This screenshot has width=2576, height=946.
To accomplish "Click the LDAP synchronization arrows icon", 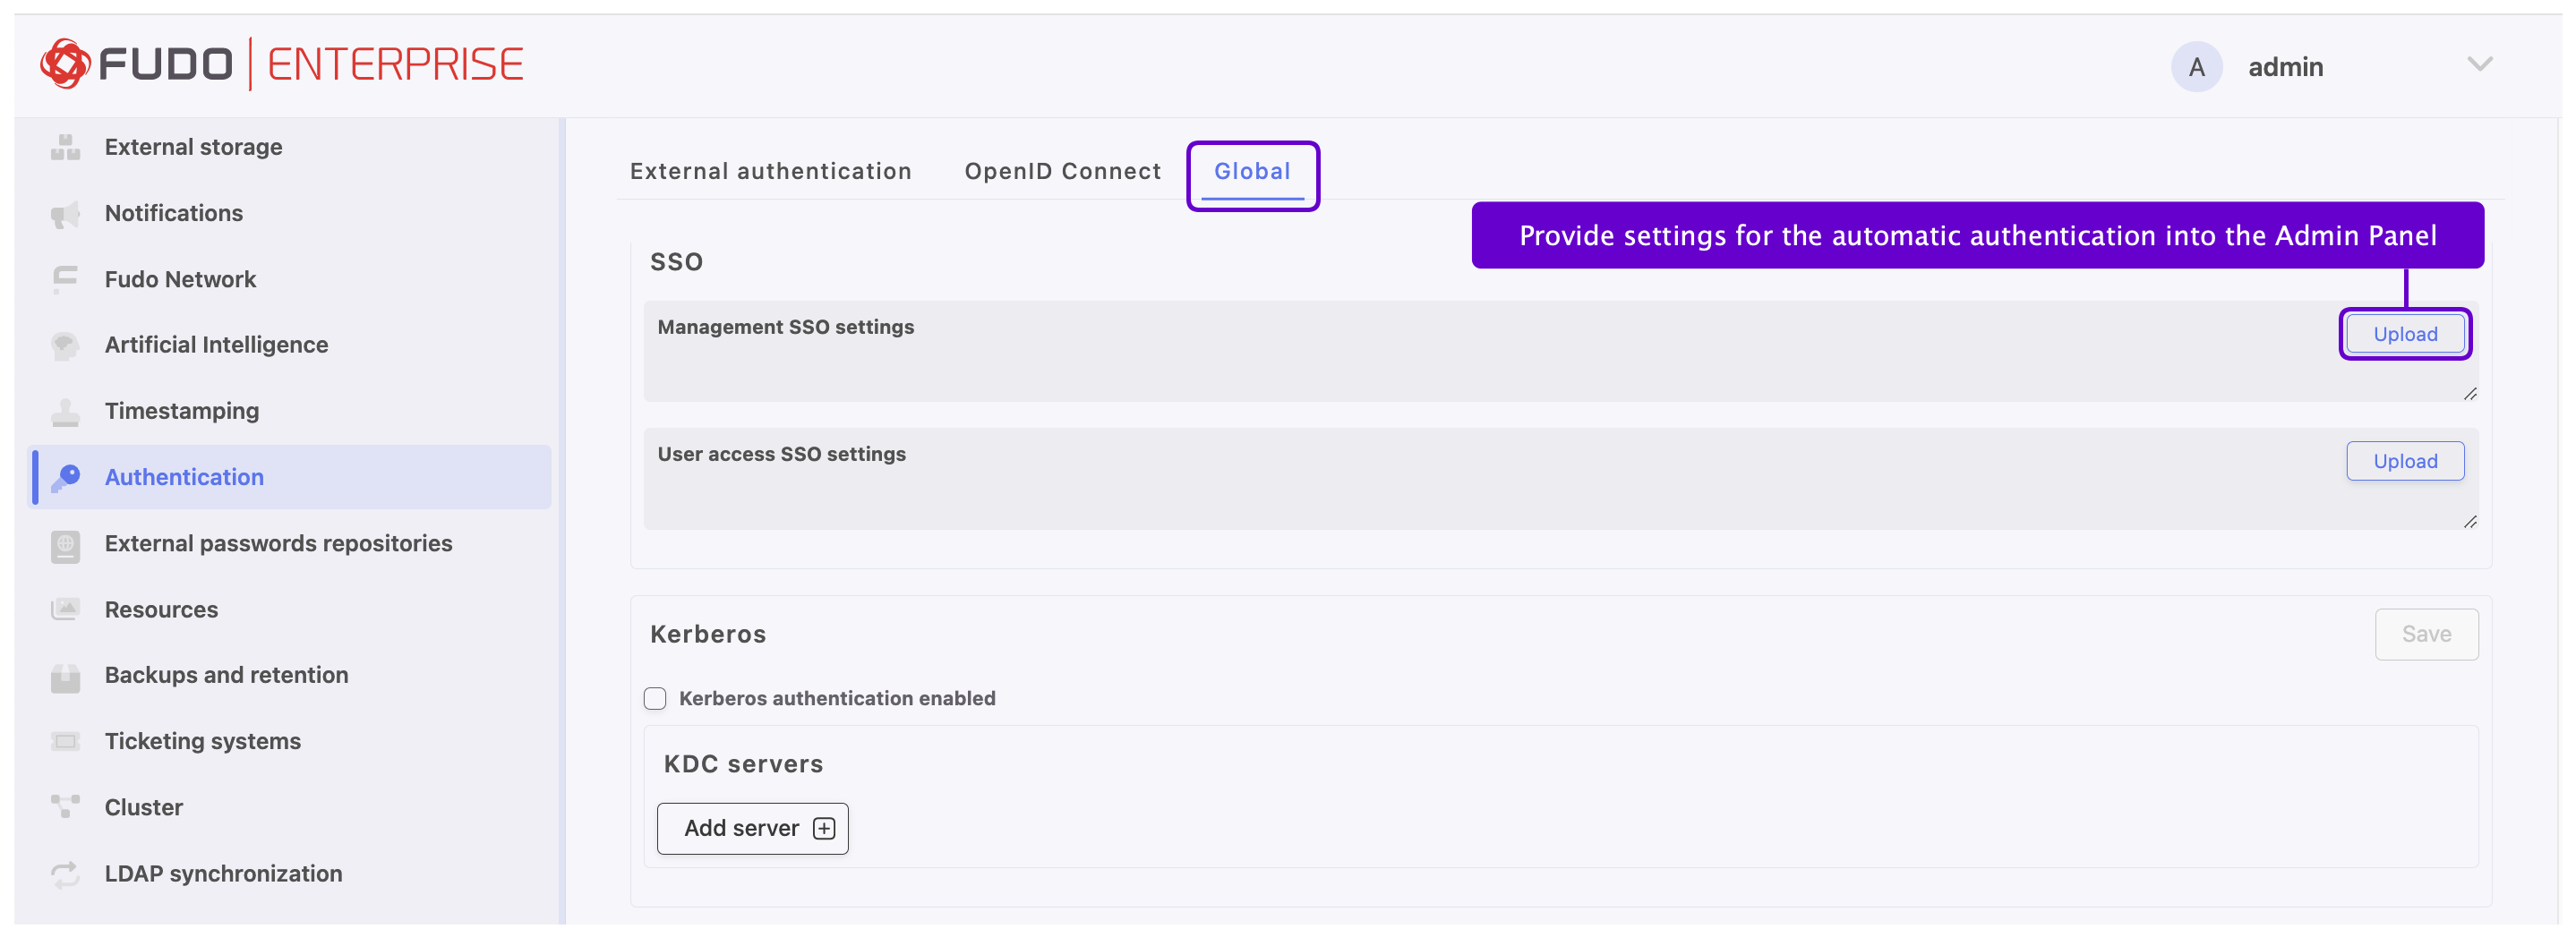I will tap(65, 875).
